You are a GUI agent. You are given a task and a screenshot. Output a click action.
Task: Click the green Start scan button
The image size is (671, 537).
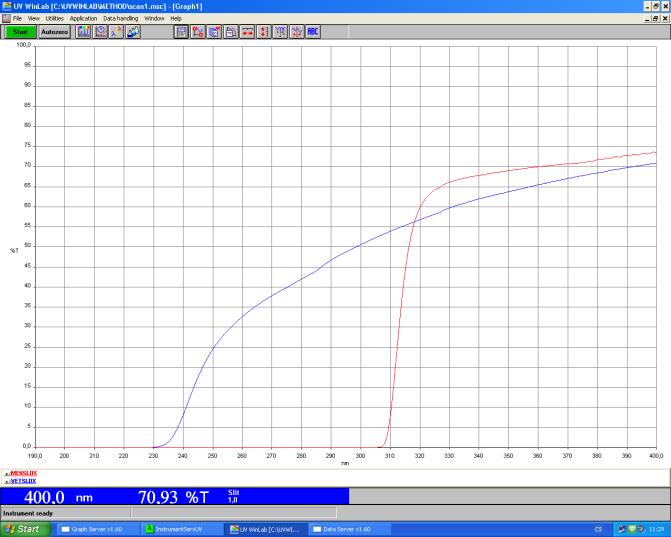(x=20, y=32)
